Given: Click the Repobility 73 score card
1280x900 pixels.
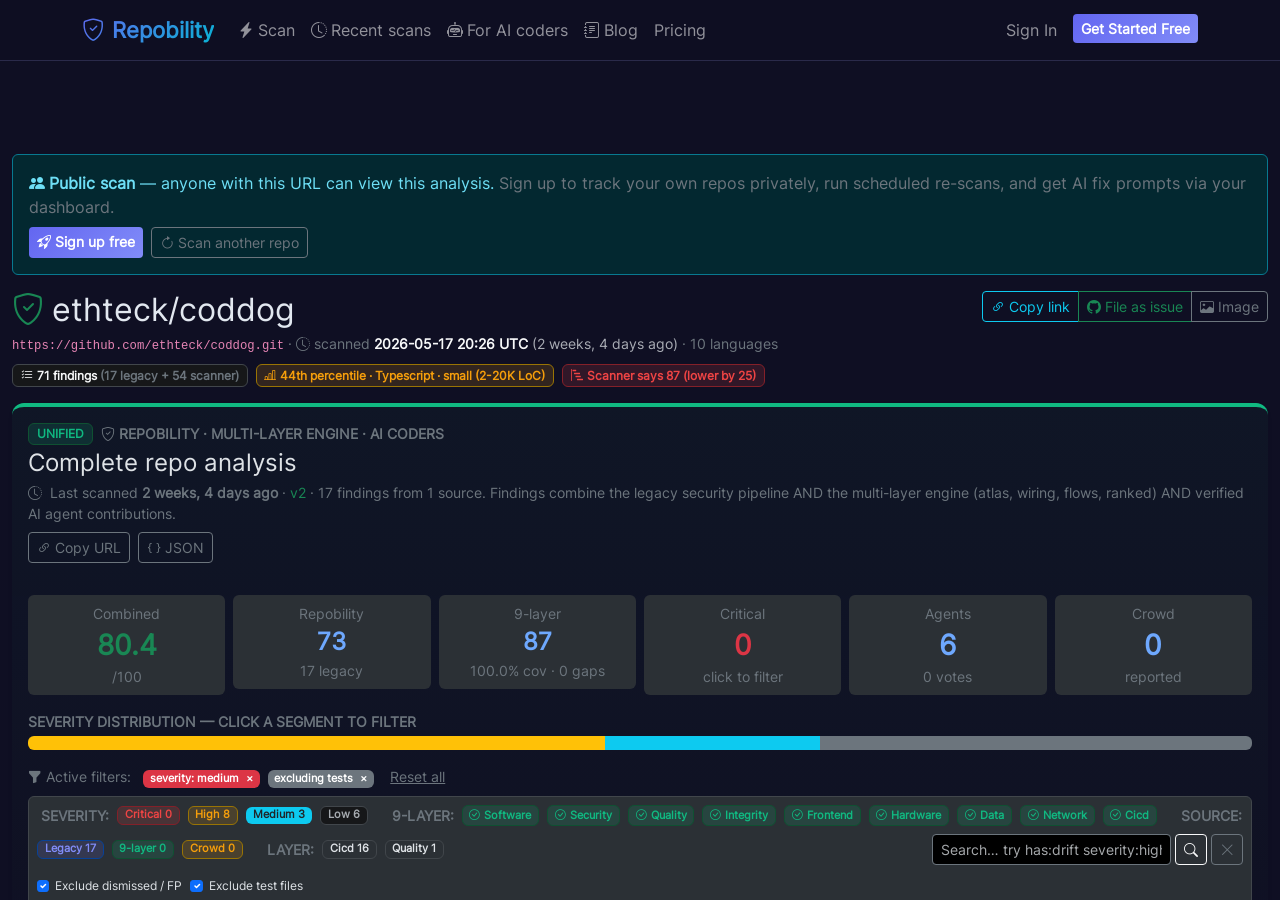Looking at the screenshot, I should click(332, 642).
